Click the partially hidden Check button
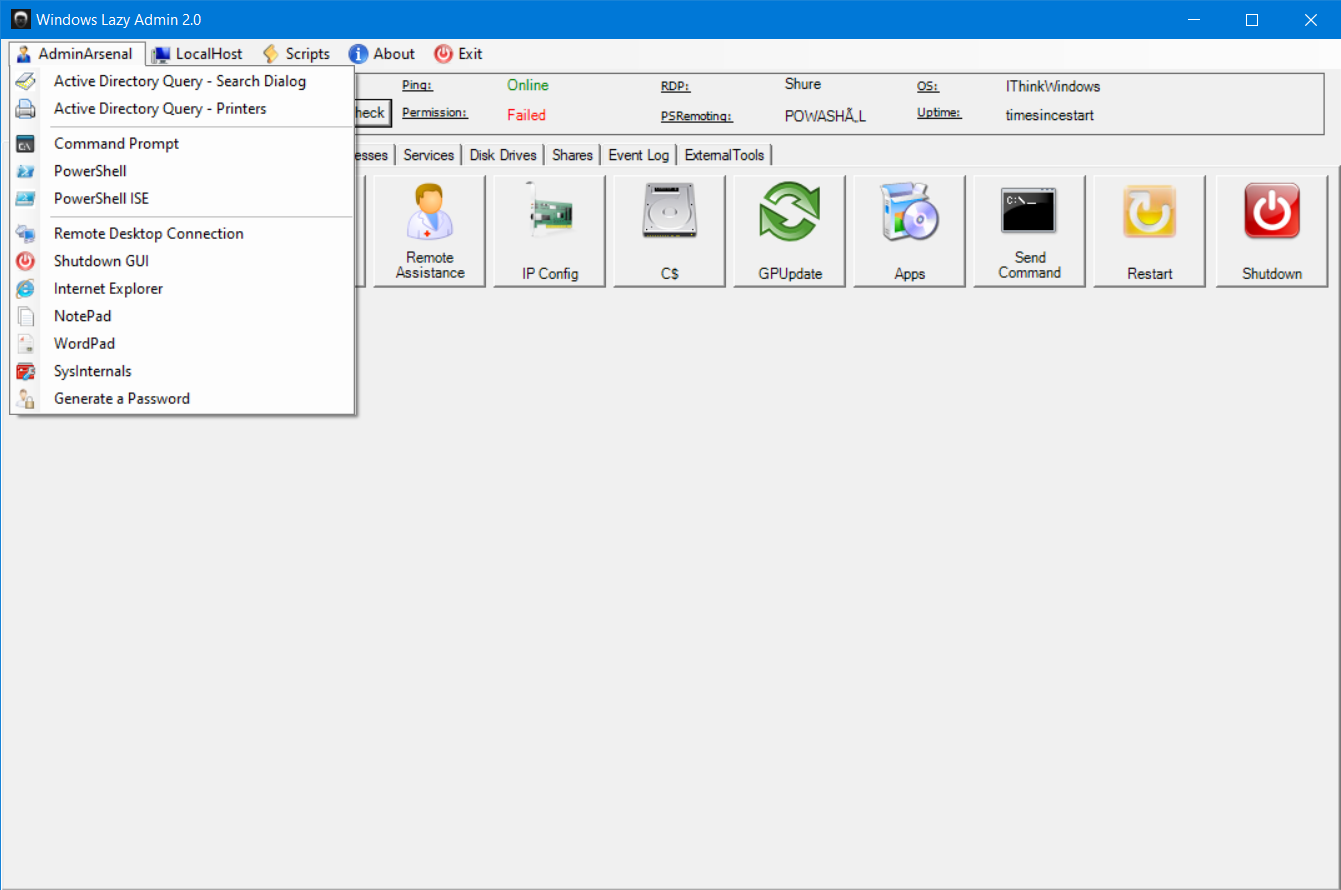The image size is (1341, 890). pyautogui.click(x=372, y=113)
